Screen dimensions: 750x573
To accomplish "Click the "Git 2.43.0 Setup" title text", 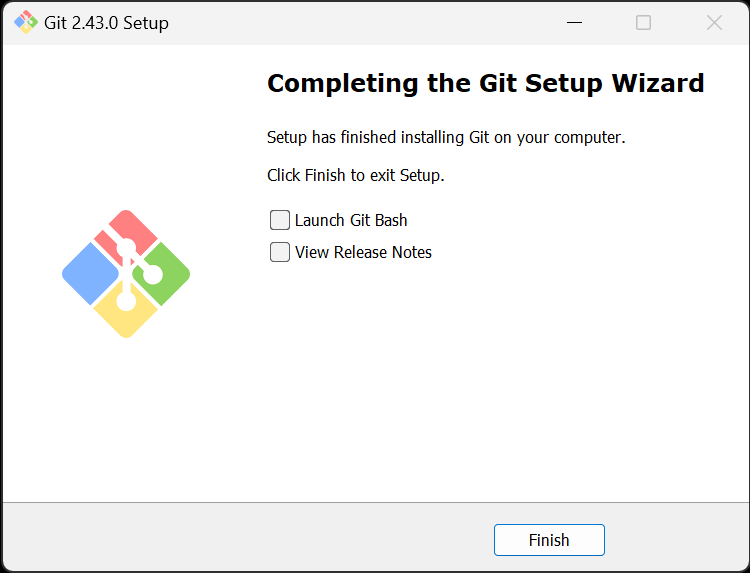I will pyautogui.click(x=106, y=22).
